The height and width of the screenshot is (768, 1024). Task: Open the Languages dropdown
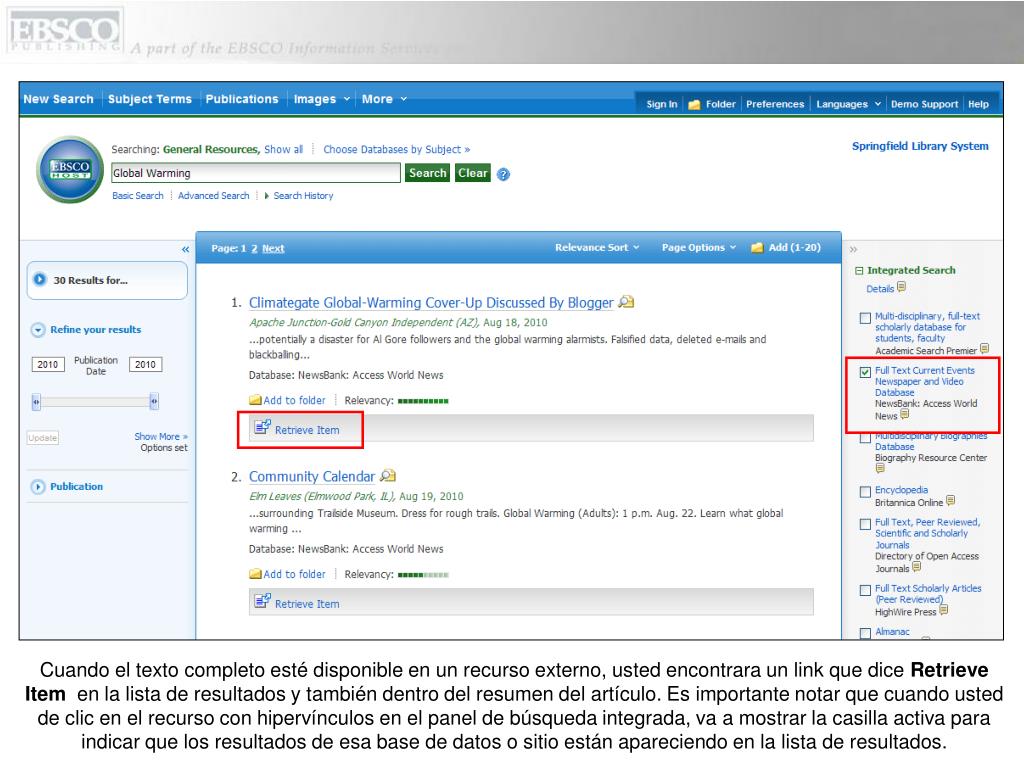point(848,104)
